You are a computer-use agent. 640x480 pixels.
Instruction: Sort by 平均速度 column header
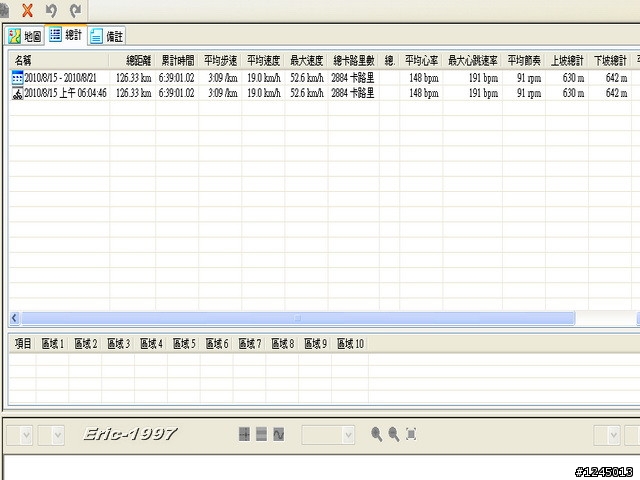pos(263,61)
